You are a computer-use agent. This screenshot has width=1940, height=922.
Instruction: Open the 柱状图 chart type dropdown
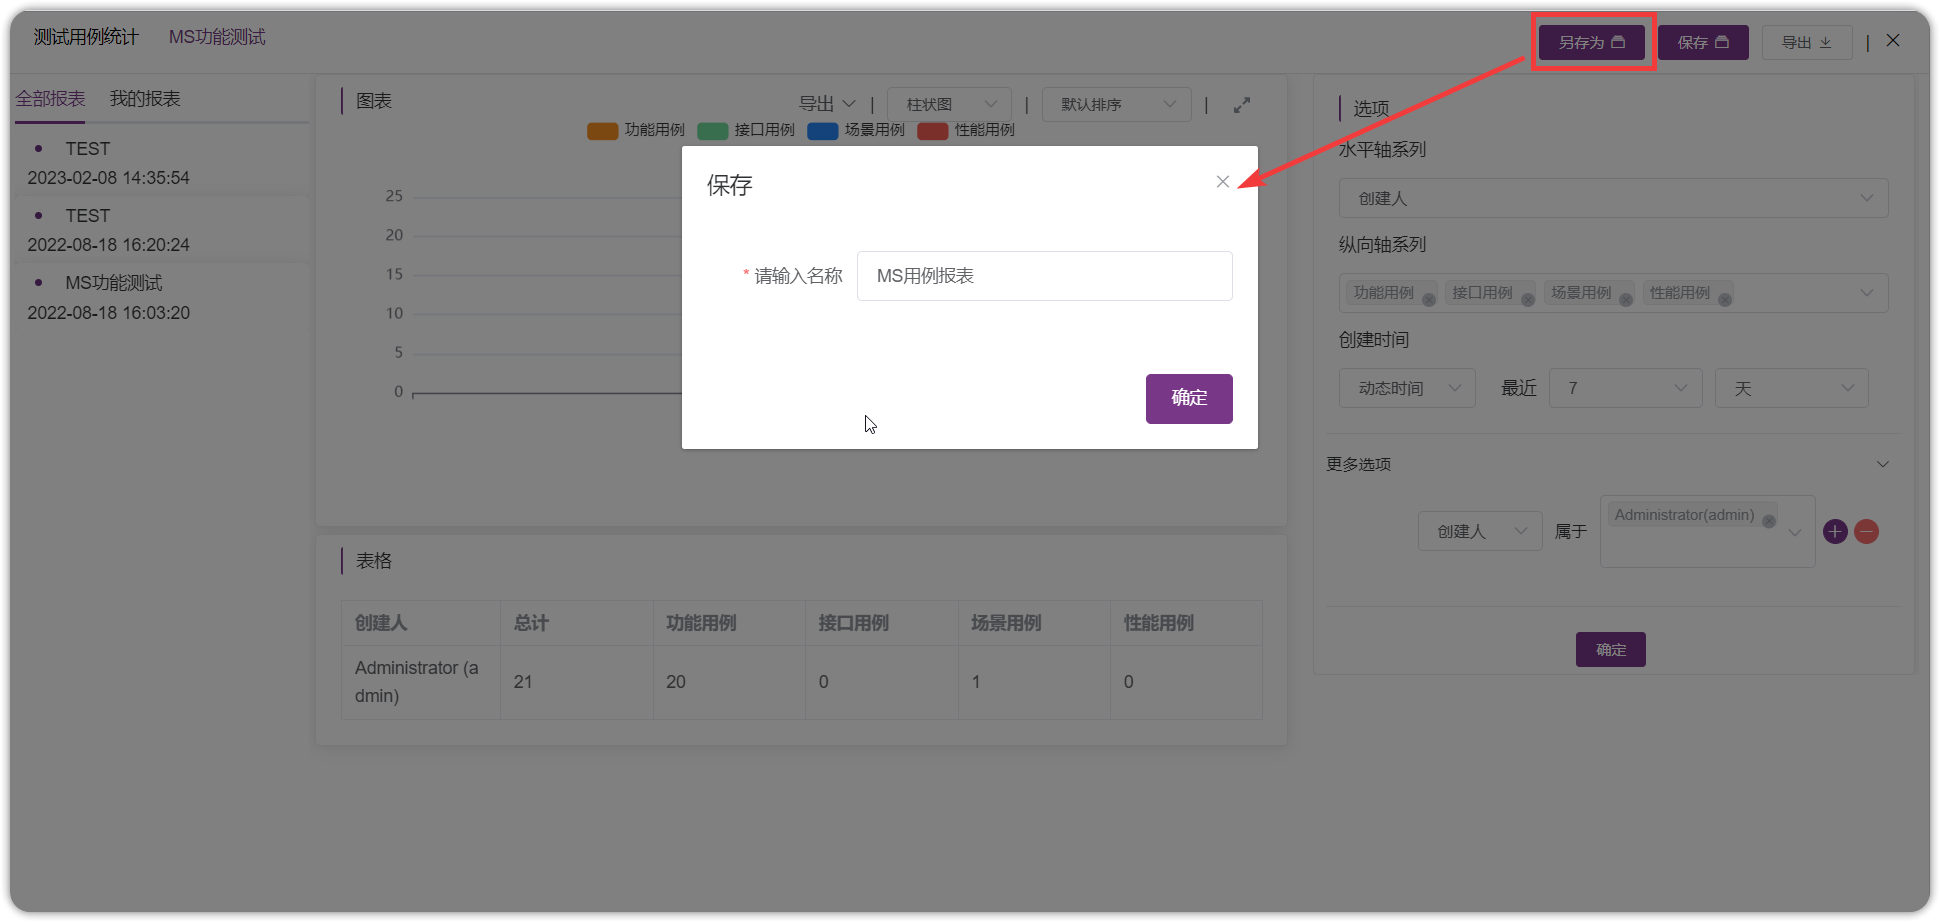coord(949,104)
